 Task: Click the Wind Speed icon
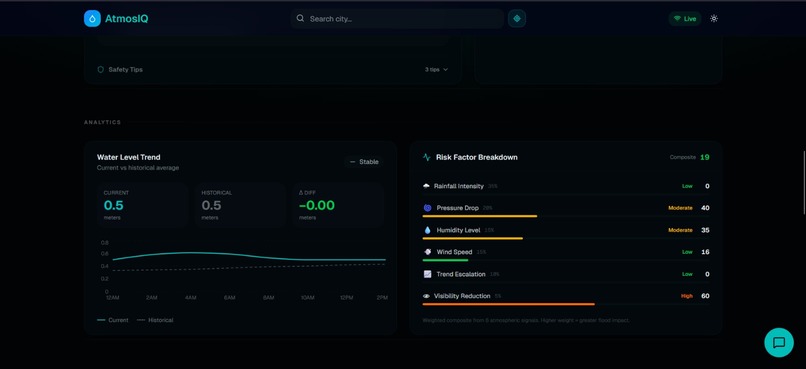pos(427,252)
